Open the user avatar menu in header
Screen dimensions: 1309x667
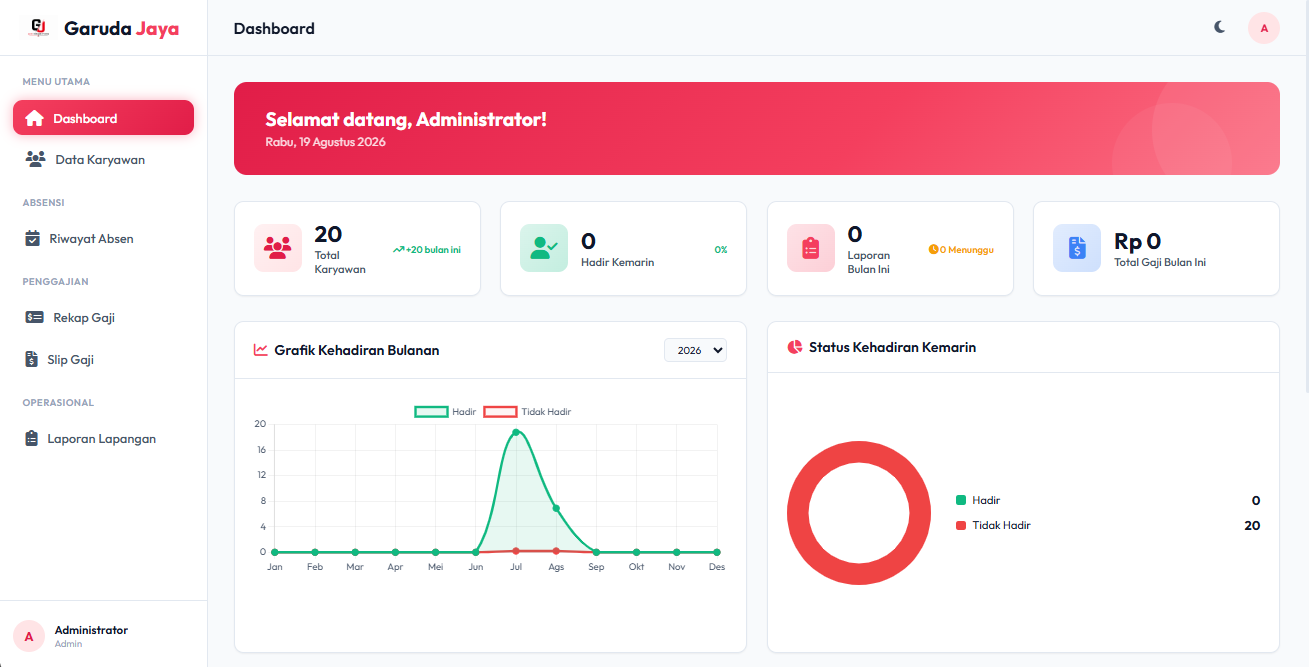(x=1264, y=28)
